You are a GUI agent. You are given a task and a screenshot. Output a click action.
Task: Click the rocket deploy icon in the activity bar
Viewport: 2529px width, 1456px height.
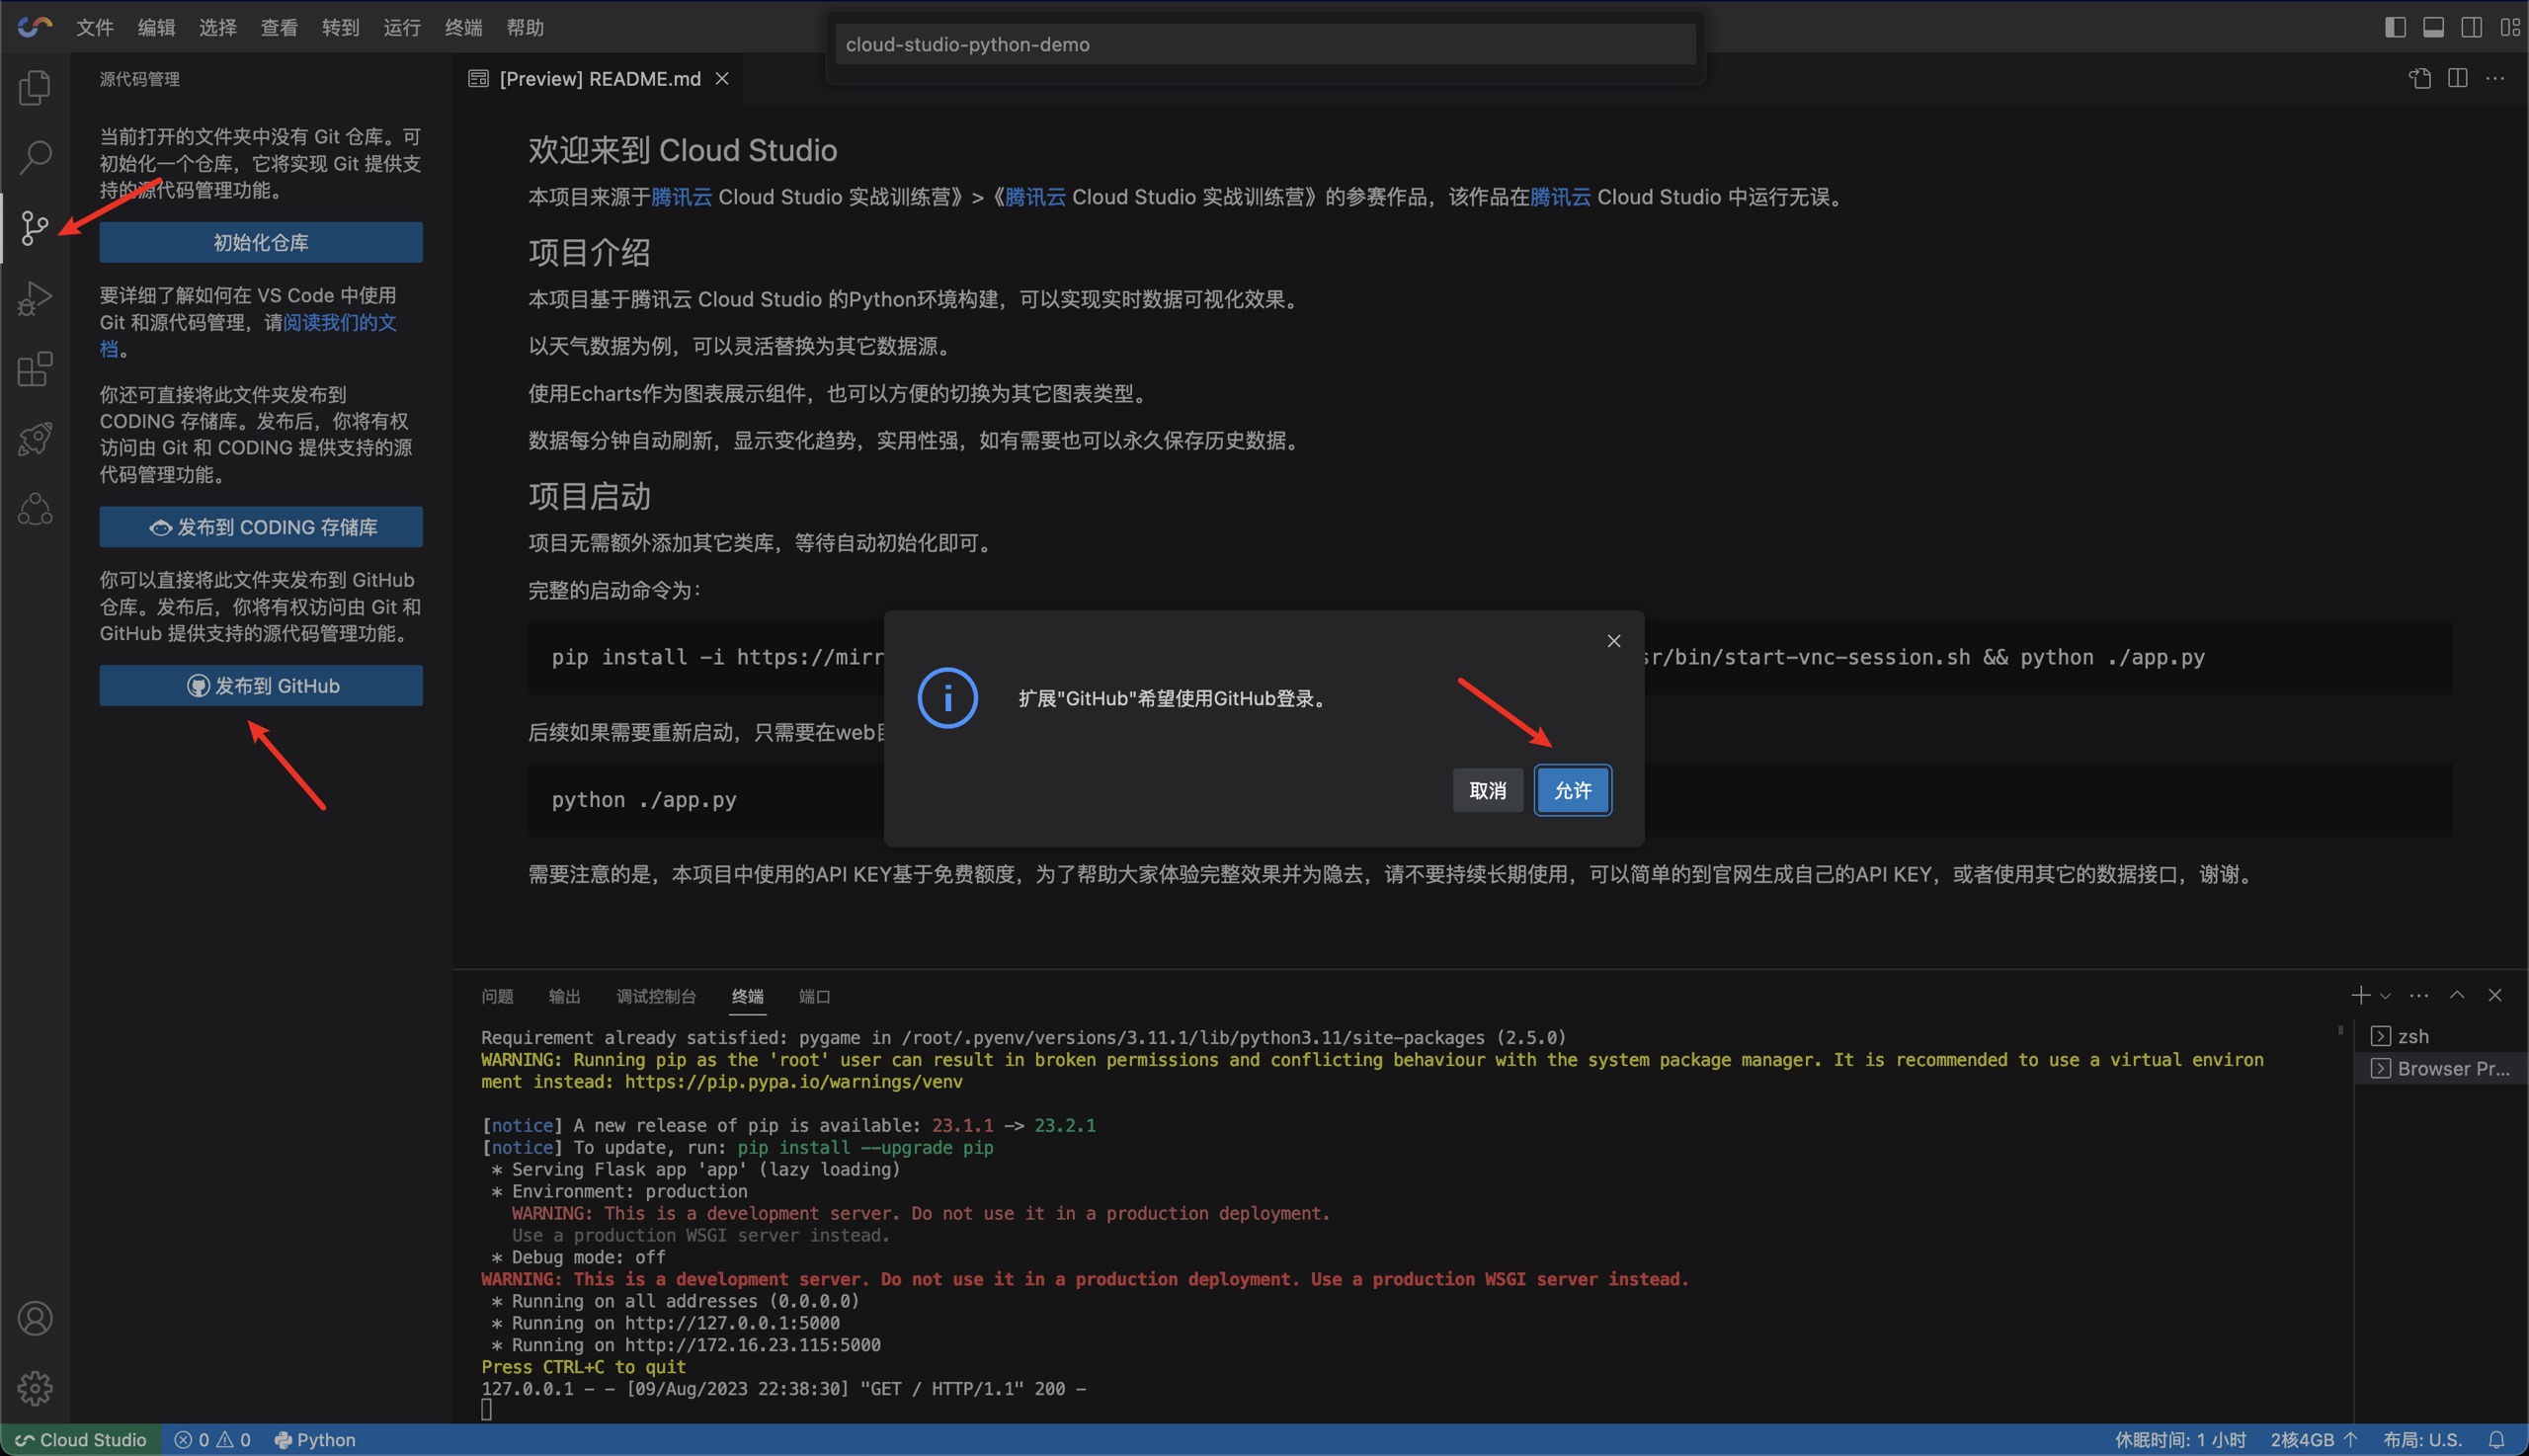(x=35, y=438)
